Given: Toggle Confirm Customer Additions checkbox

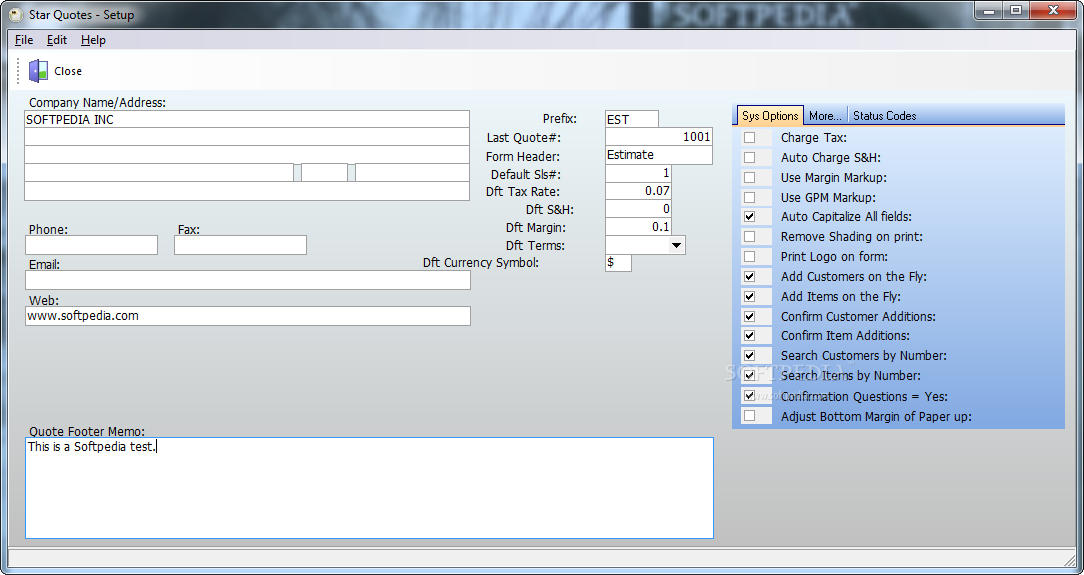Looking at the screenshot, I should click(x=749, y=317).
